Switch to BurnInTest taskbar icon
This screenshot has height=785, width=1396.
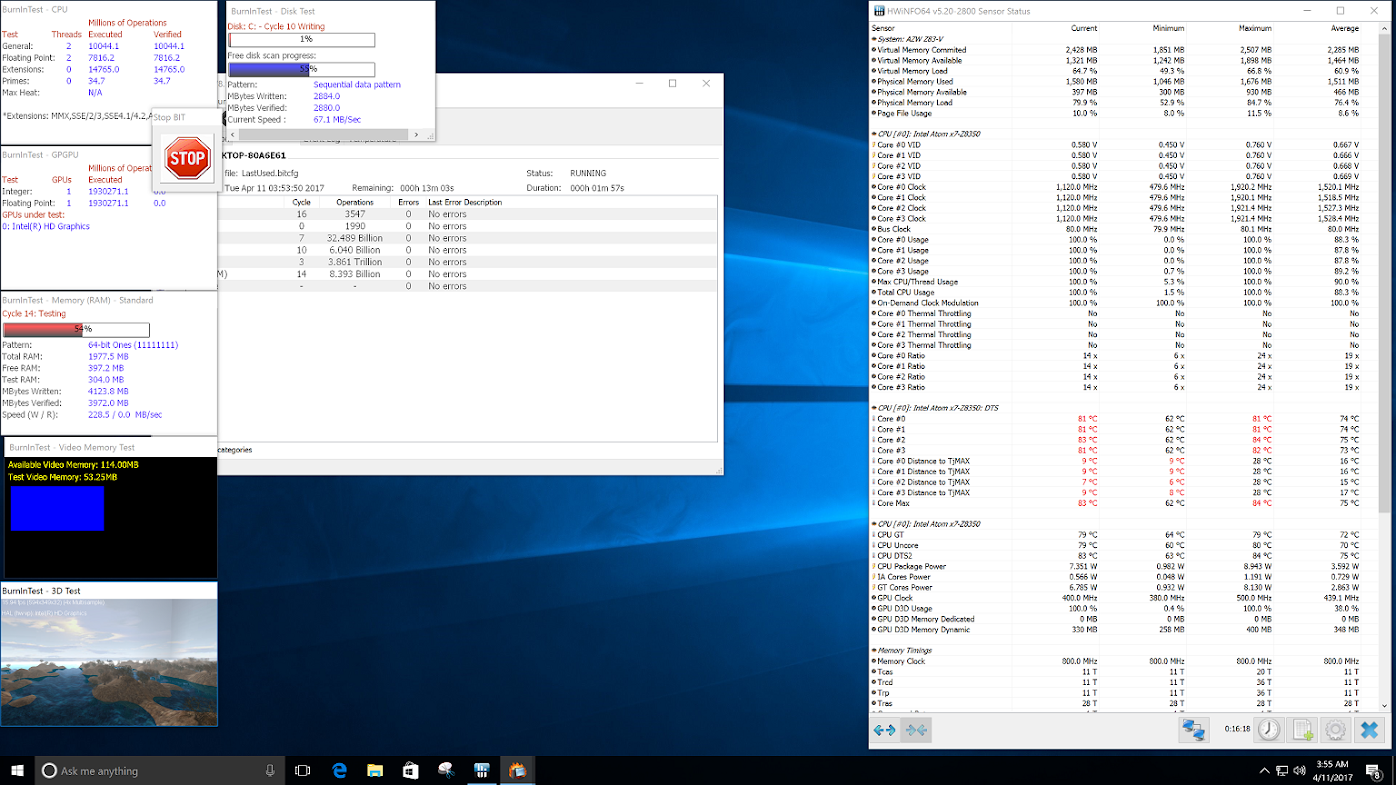(517, 770)
